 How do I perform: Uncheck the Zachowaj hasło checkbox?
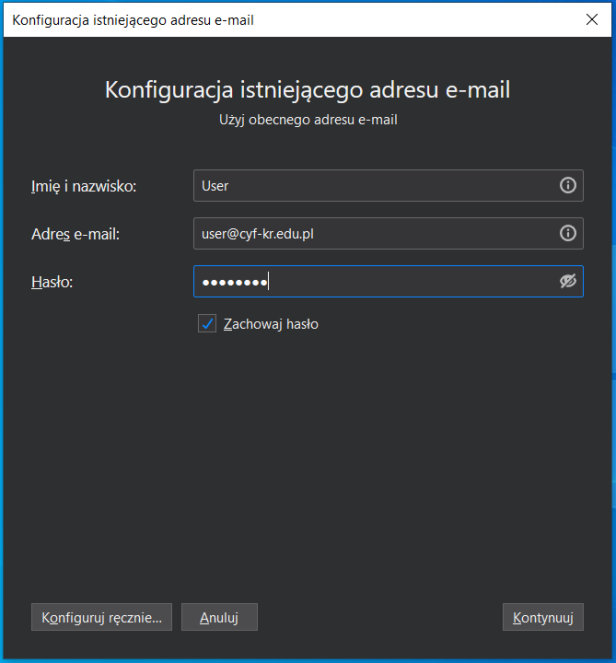click(207, 324)
